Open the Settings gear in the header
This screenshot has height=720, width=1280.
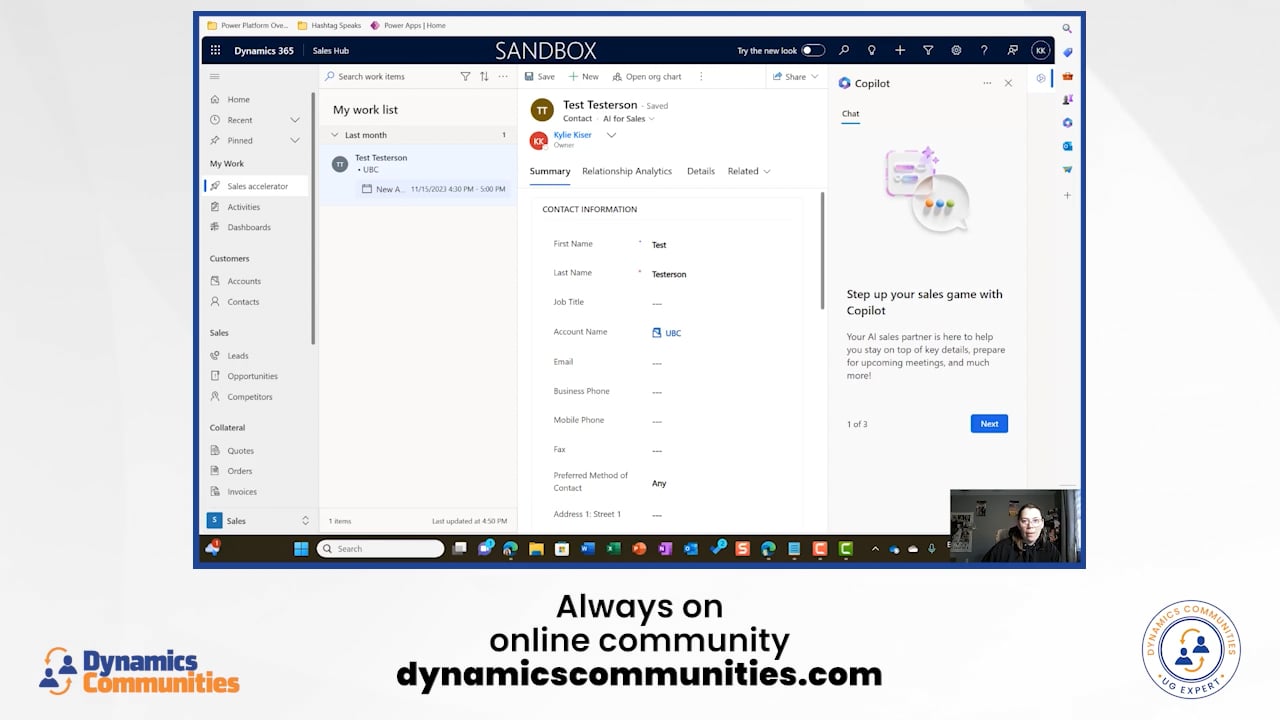point(956,50)
